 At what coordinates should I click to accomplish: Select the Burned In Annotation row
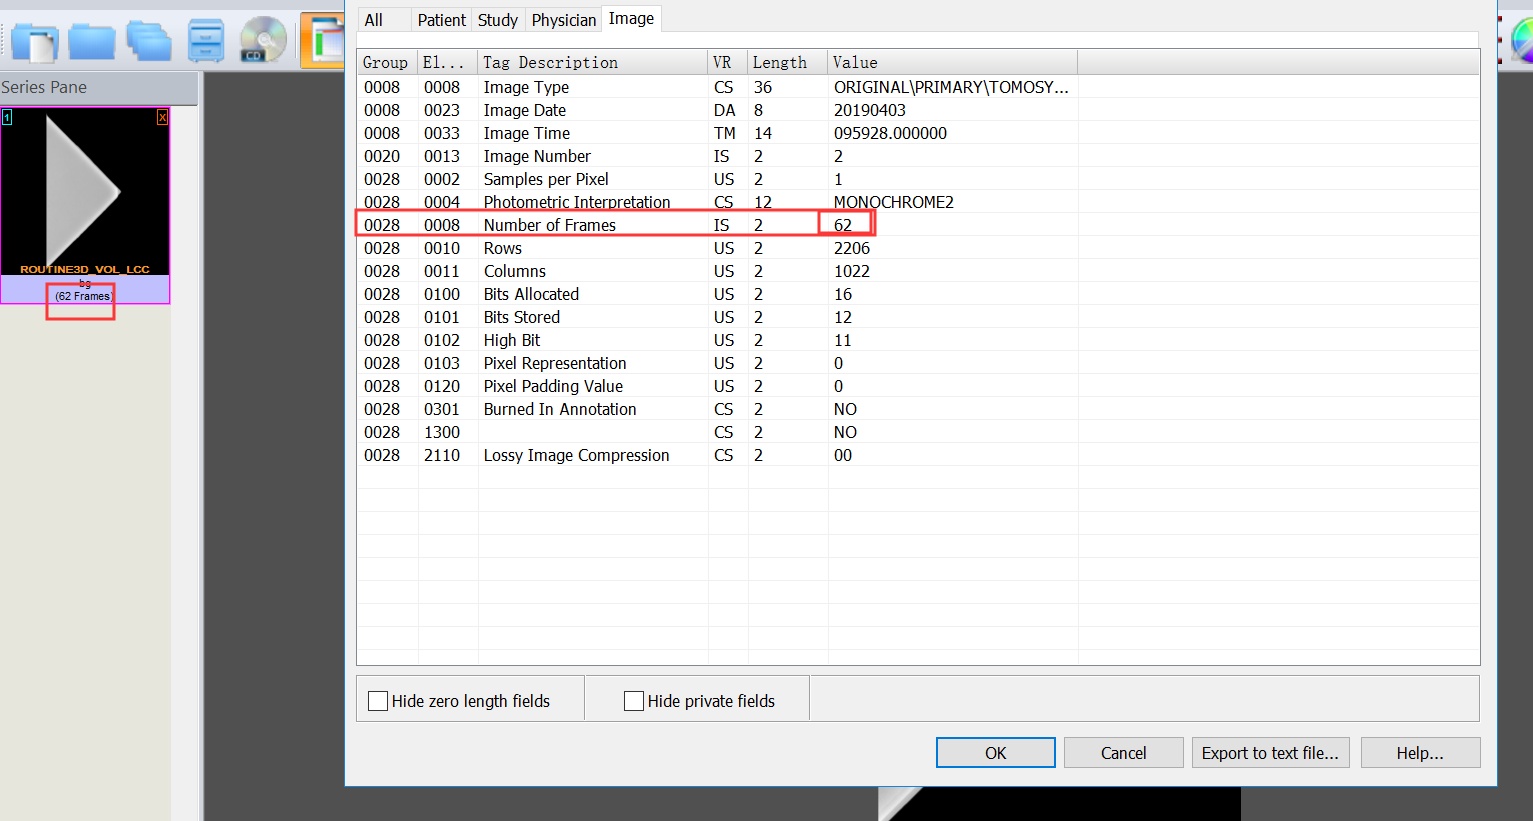[918, 409]
